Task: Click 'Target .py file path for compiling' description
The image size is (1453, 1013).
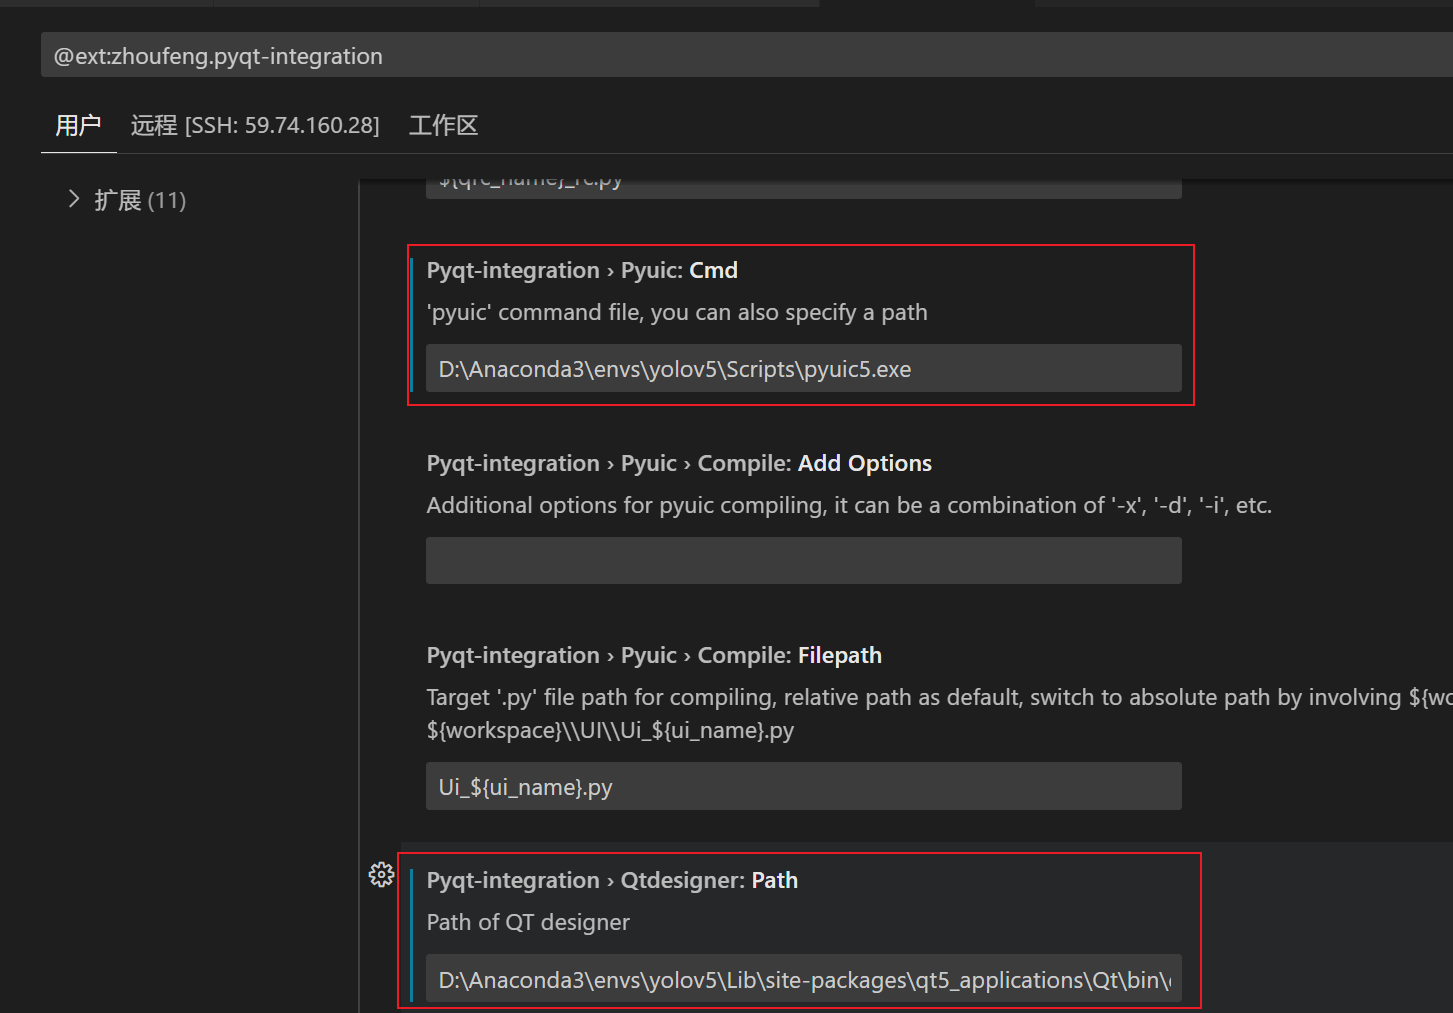Action: pyautogui.click(x=939, y=697)
